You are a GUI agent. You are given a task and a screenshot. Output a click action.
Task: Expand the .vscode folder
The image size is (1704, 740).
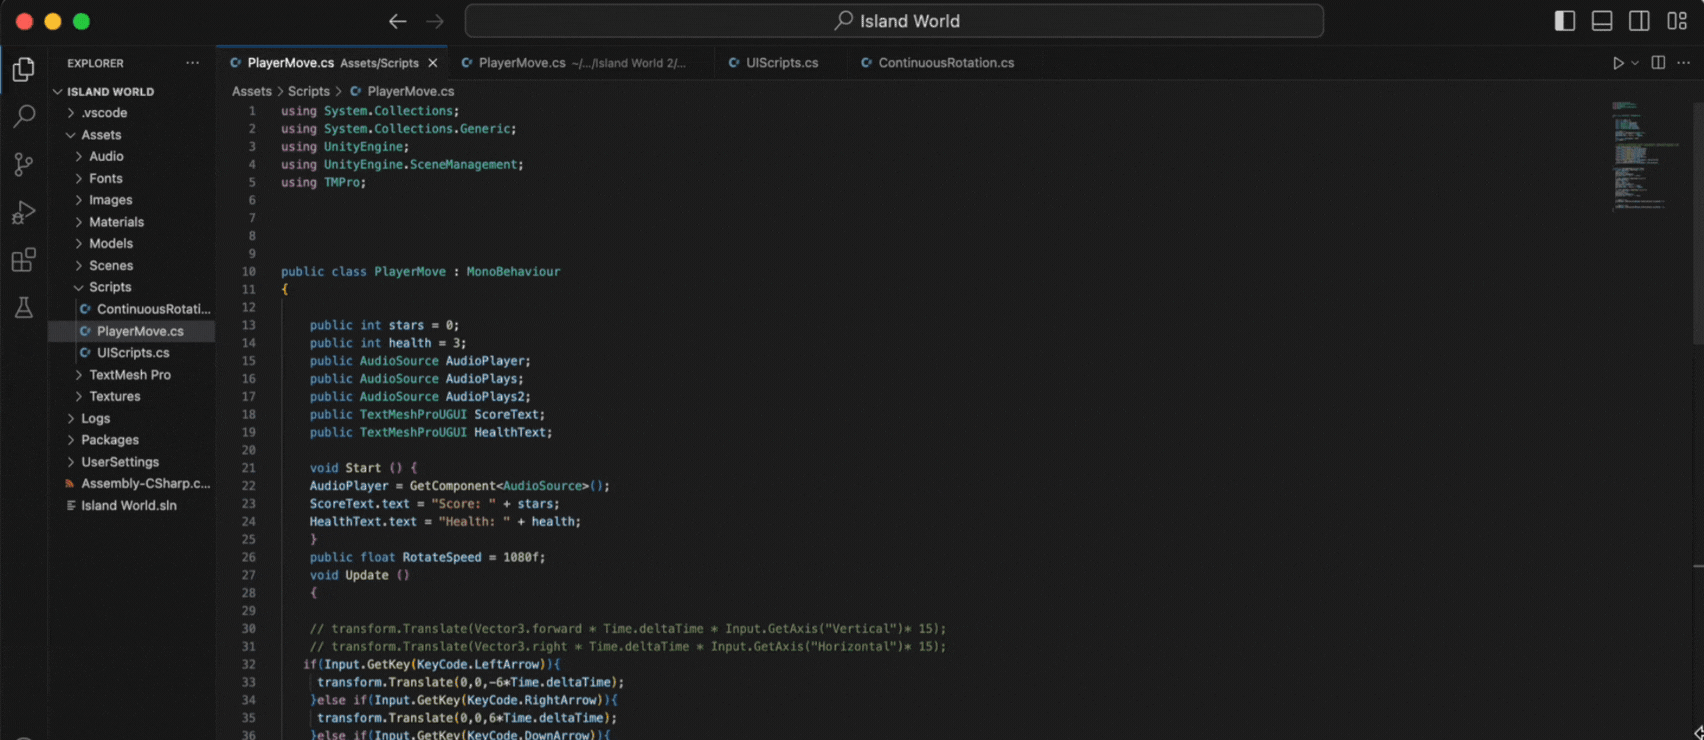pyautogui.click(x=132, y=113)
